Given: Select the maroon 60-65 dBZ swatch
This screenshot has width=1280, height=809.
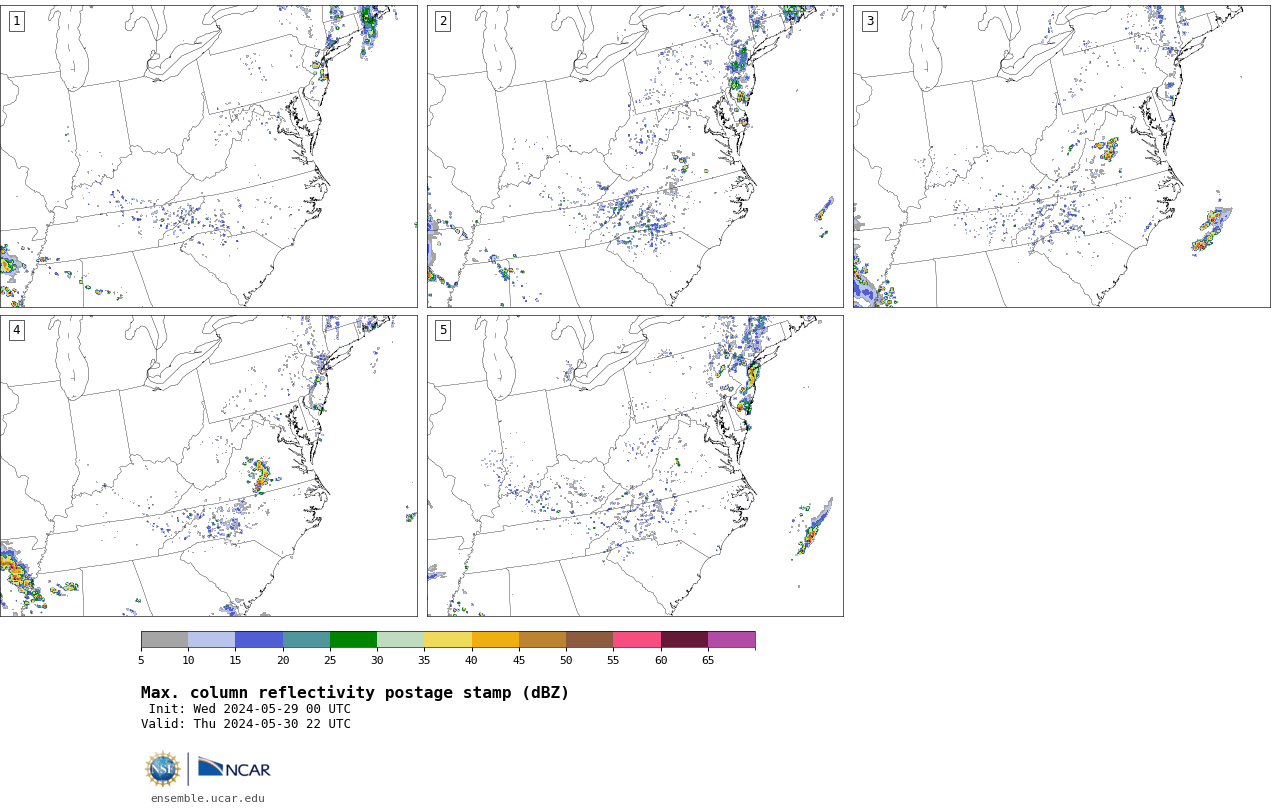Looking at the screenshot, I should tap(684, 640).
